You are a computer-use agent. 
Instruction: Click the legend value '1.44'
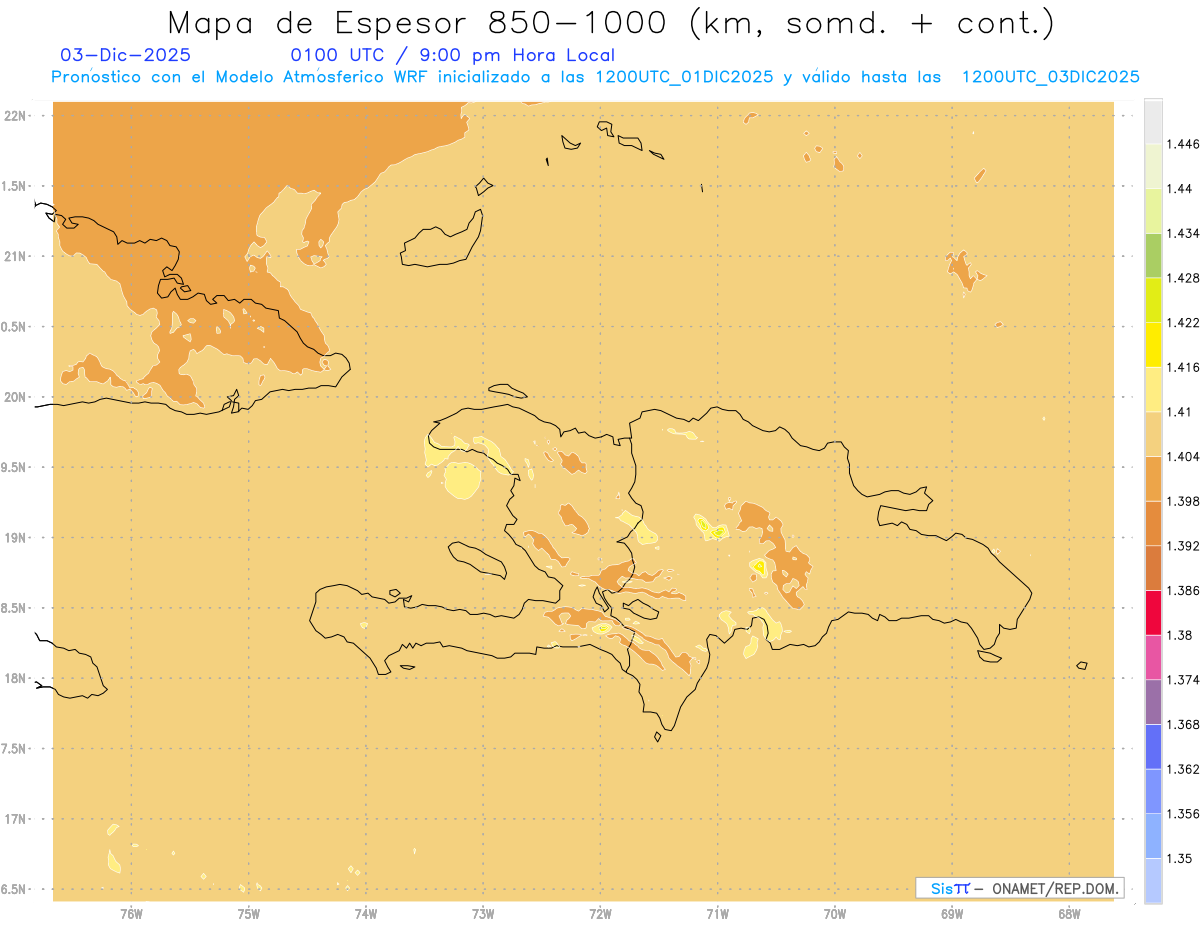pos(1180,188)
